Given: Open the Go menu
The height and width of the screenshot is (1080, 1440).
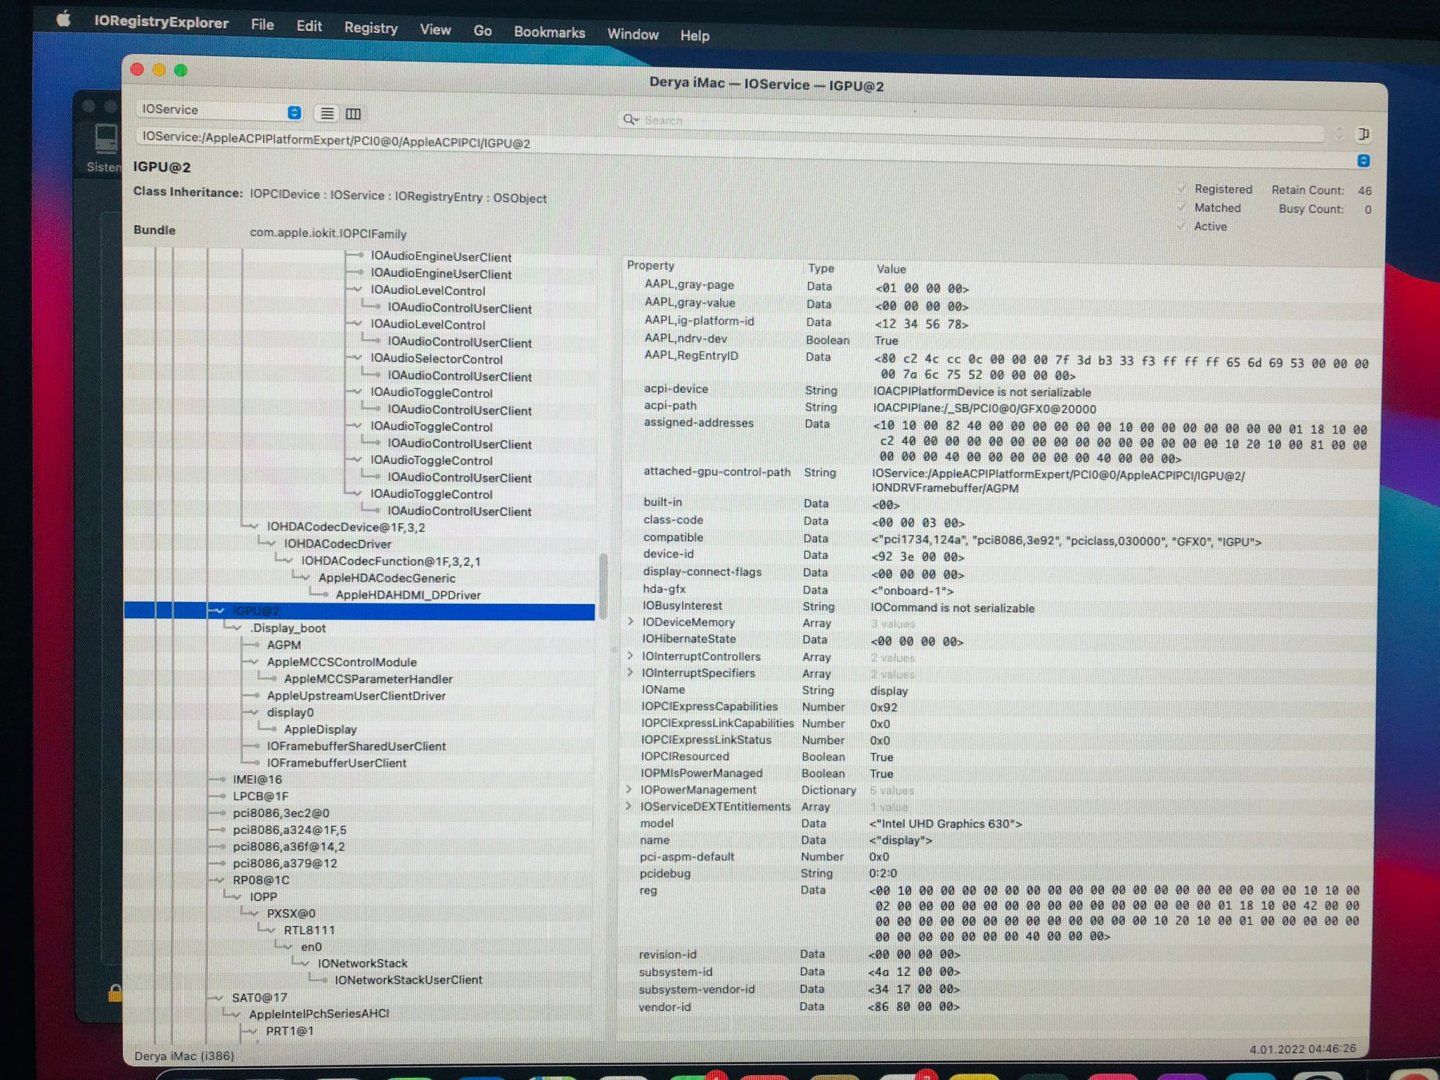Looking at the screenshot, I should [x=483, y=31].
